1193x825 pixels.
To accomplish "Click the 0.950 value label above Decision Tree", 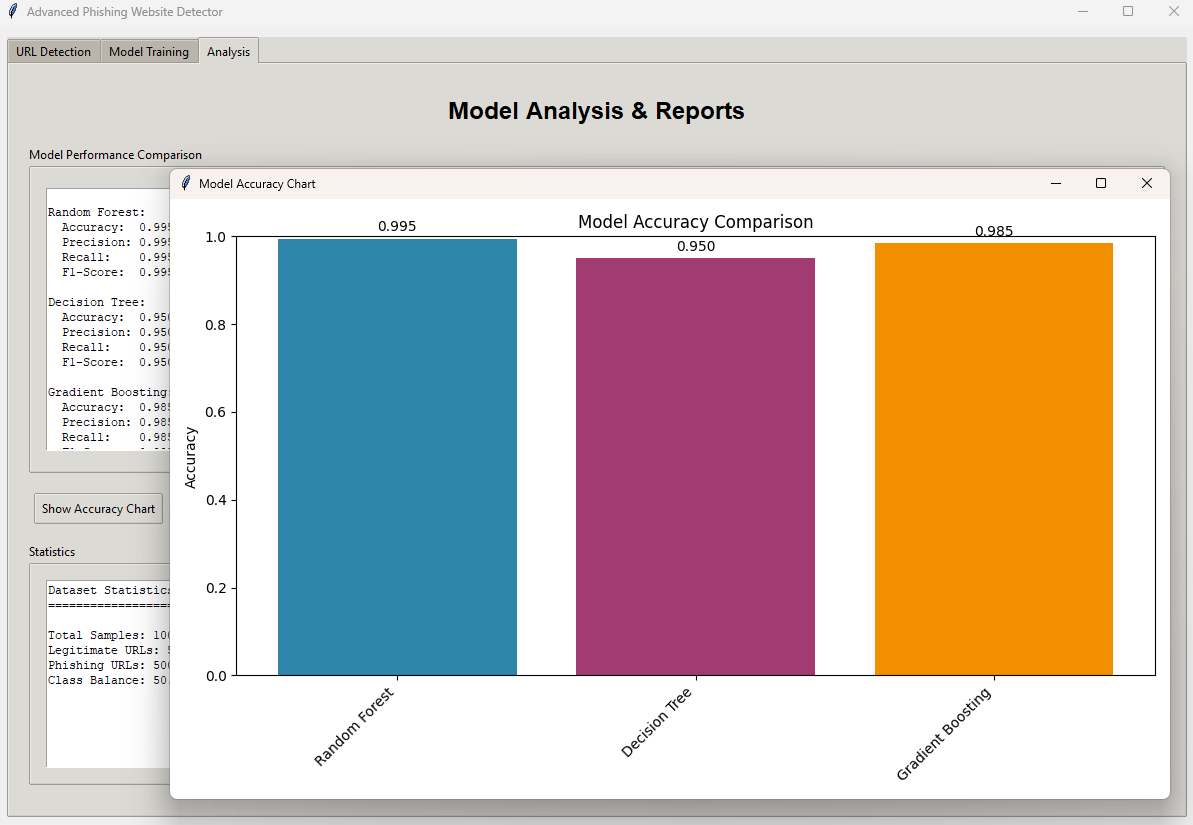I will coord(696,246).
